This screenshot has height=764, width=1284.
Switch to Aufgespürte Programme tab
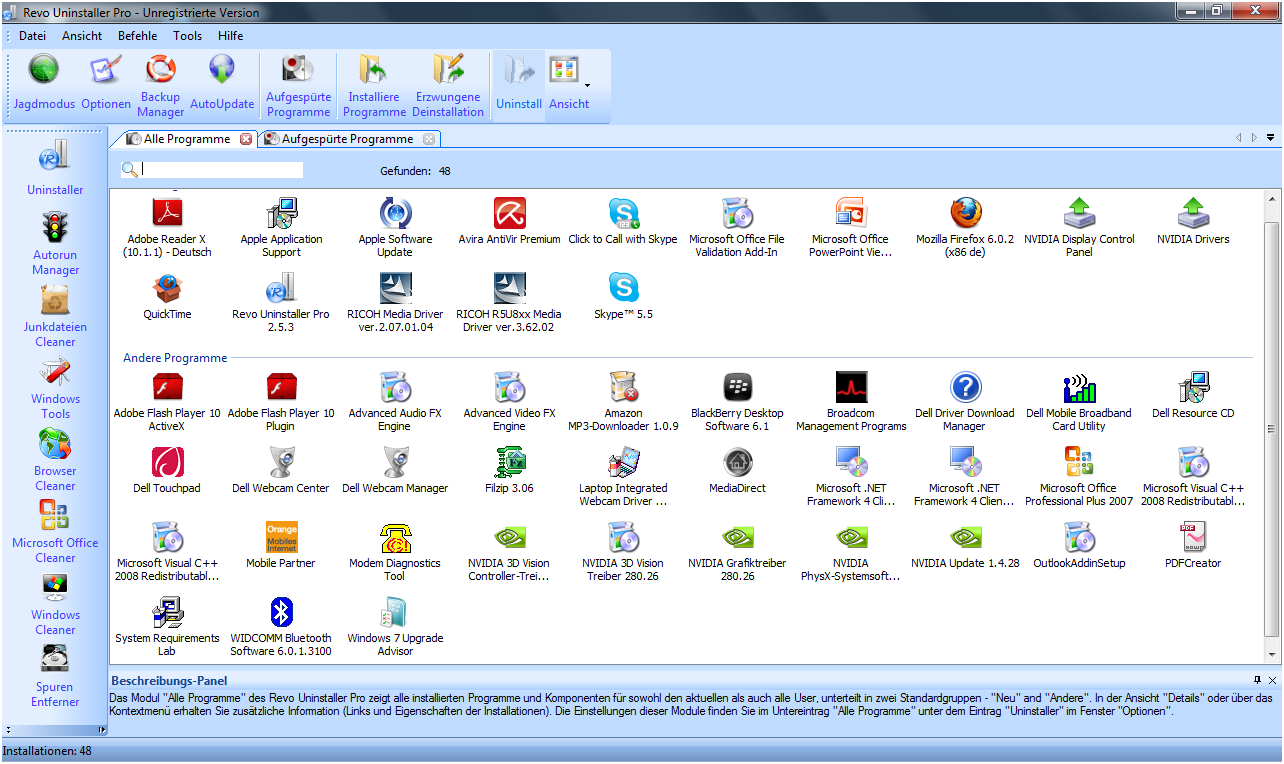point(346,139)
